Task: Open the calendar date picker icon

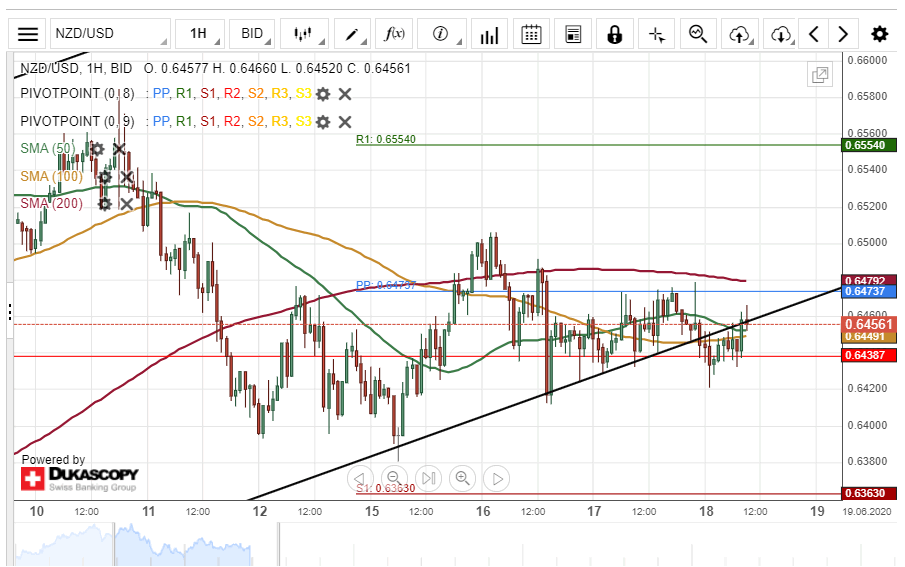Action: (x=531, y=34)
